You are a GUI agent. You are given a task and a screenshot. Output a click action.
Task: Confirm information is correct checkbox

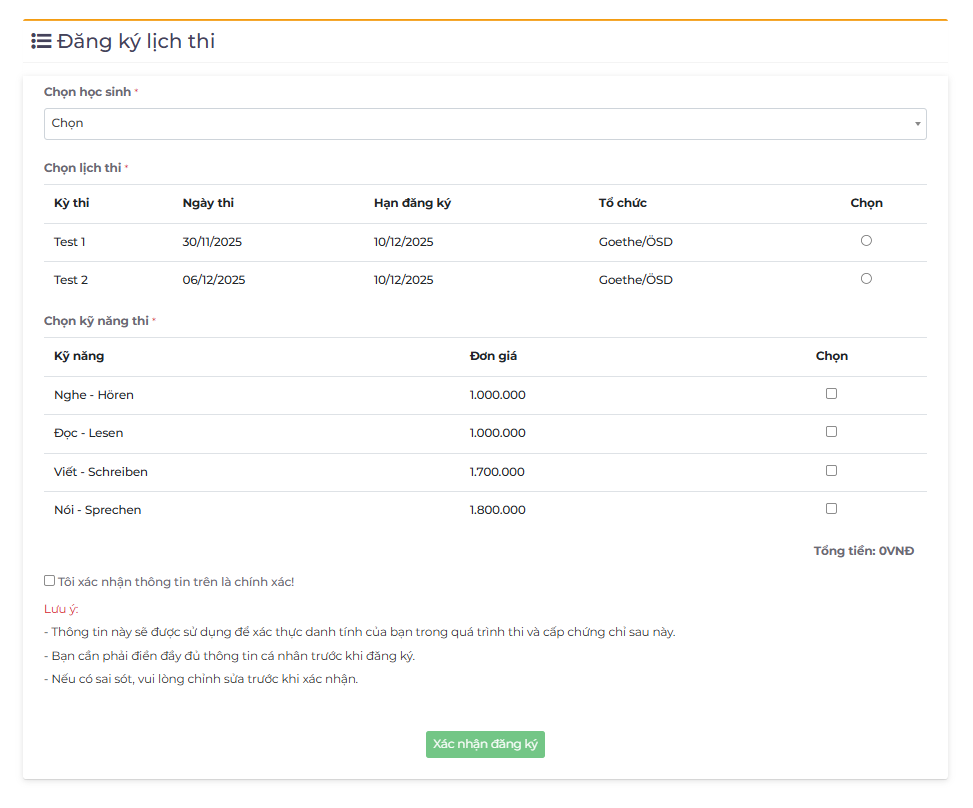click(50, 580)
